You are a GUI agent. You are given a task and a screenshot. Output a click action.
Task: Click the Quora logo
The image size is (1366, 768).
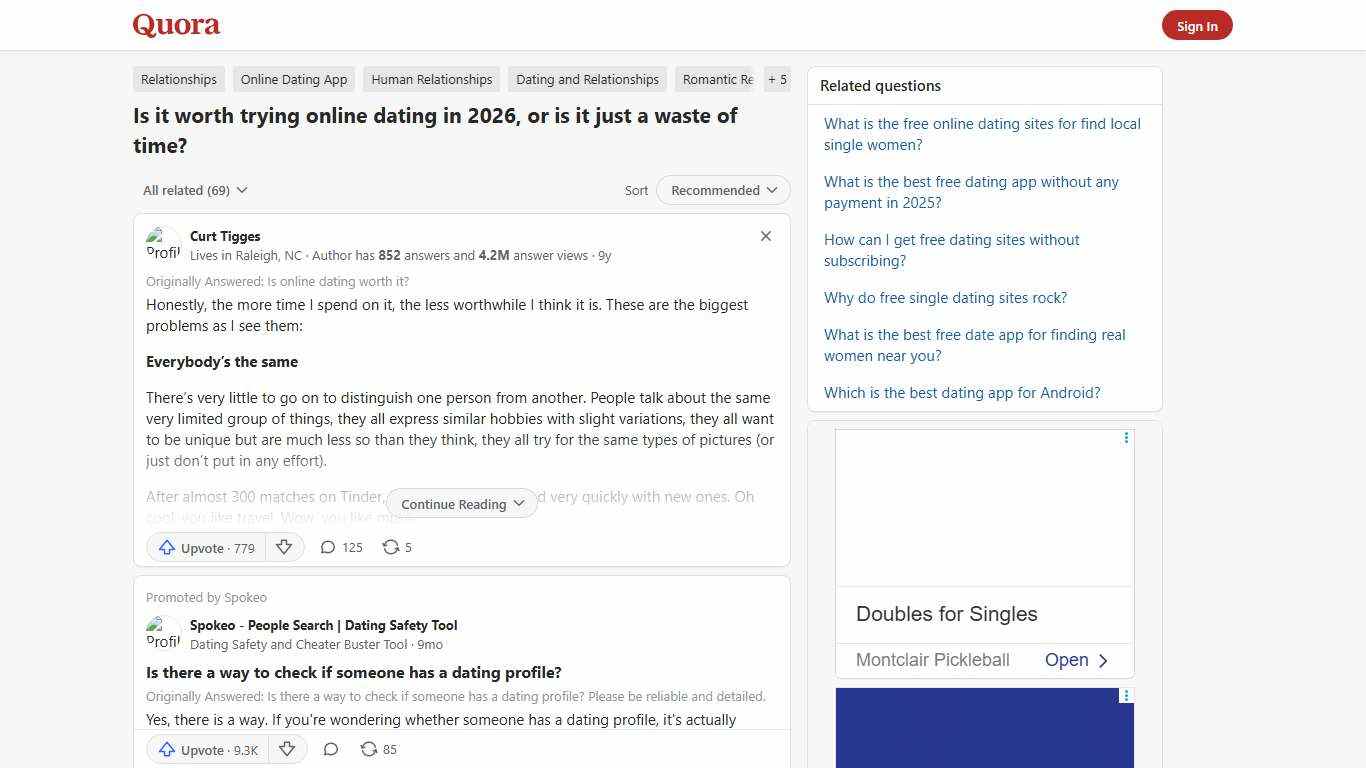coord(175,25)
